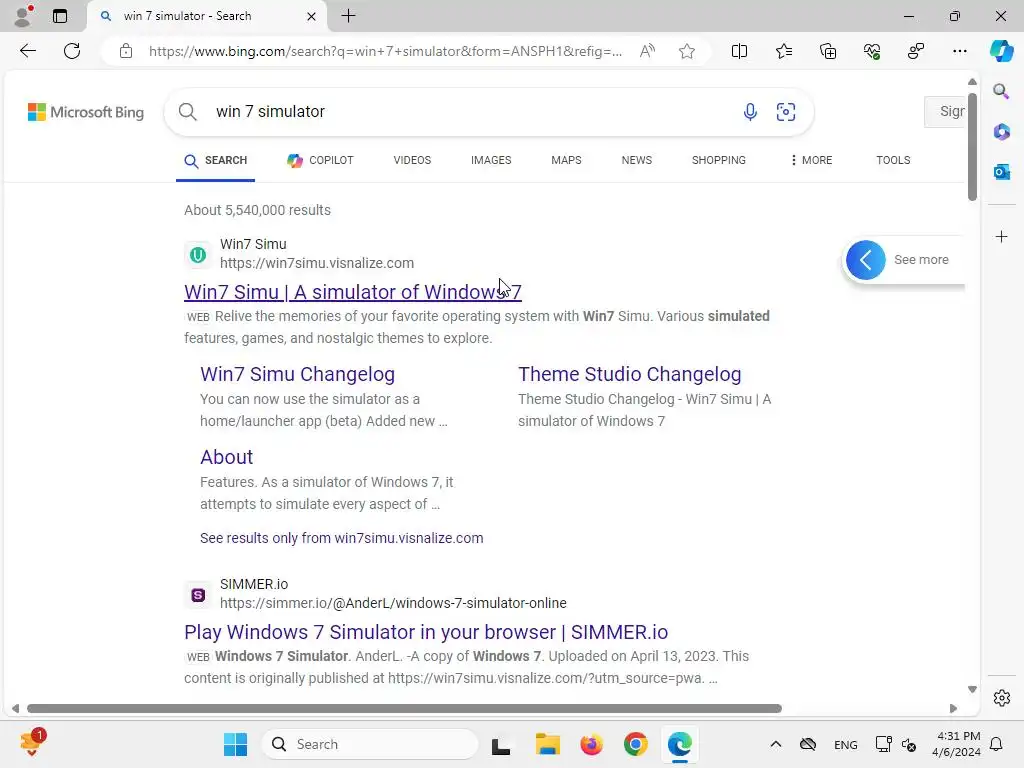Open the Collections panel

tap(828, 51)
